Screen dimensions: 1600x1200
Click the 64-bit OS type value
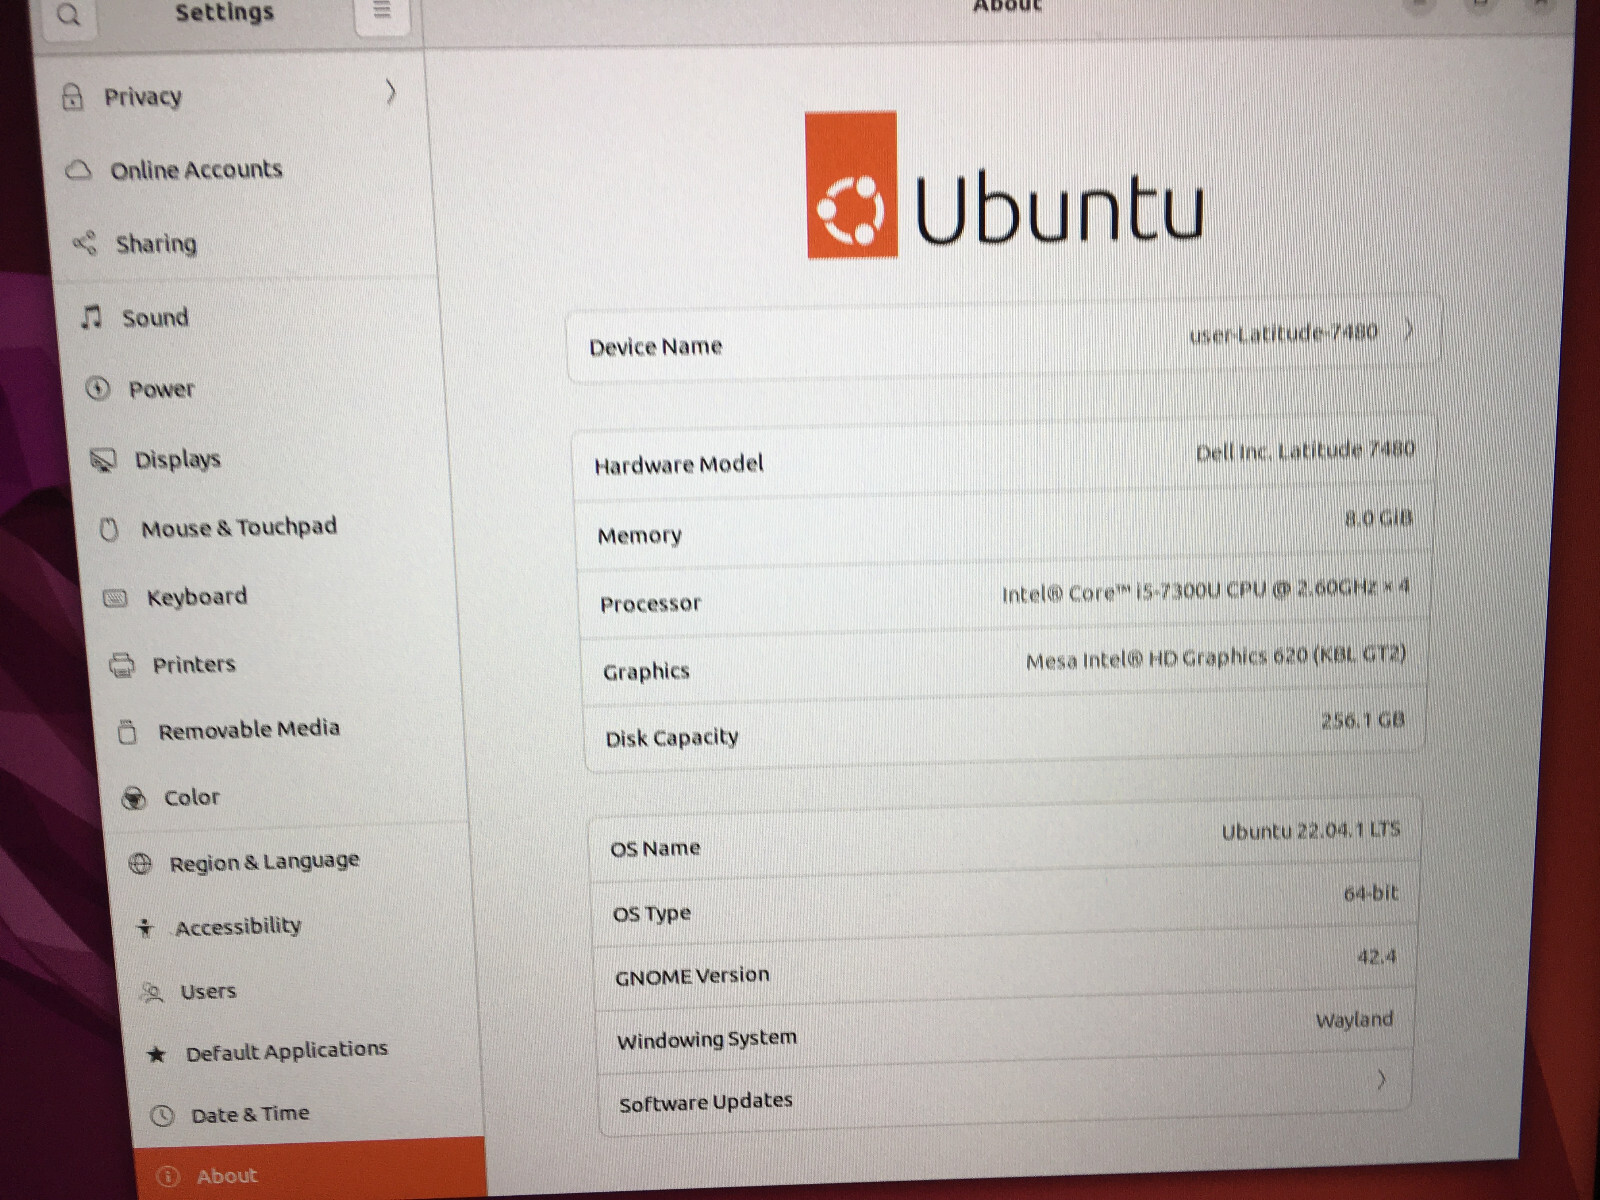[x=1371, y=893]
